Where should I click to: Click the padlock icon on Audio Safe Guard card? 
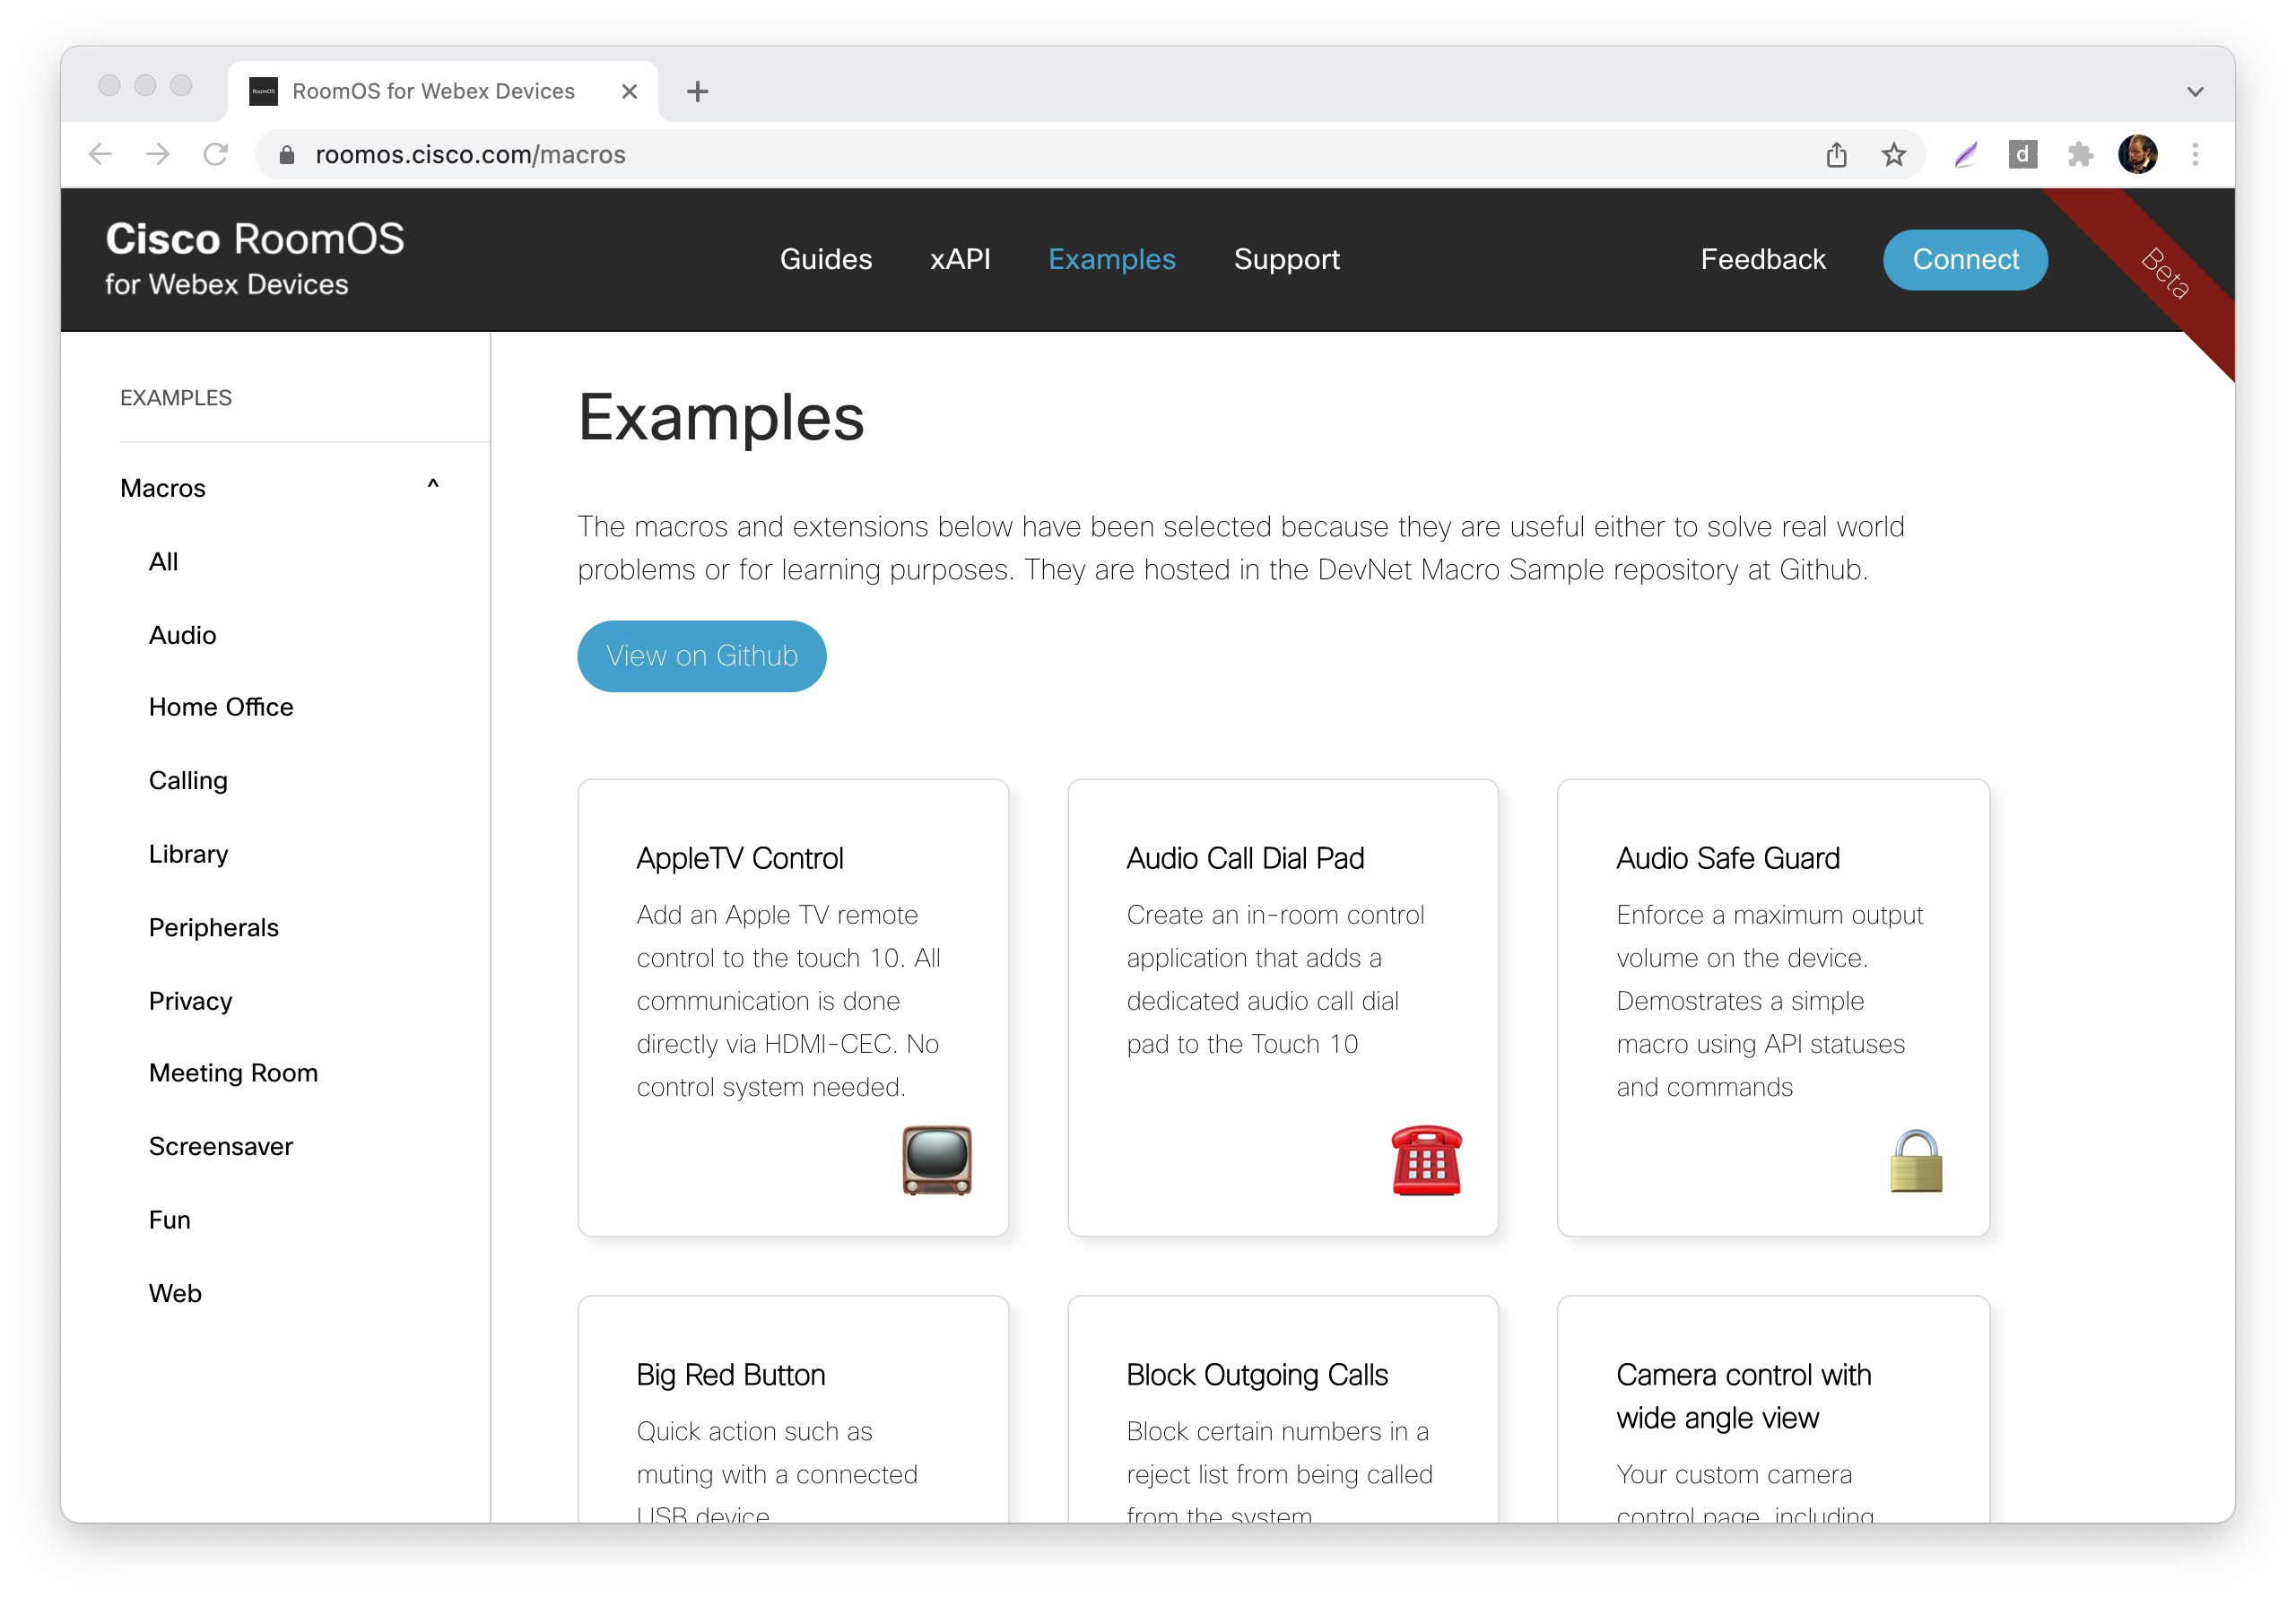pyautogui.click(x=1915, y=1161)
